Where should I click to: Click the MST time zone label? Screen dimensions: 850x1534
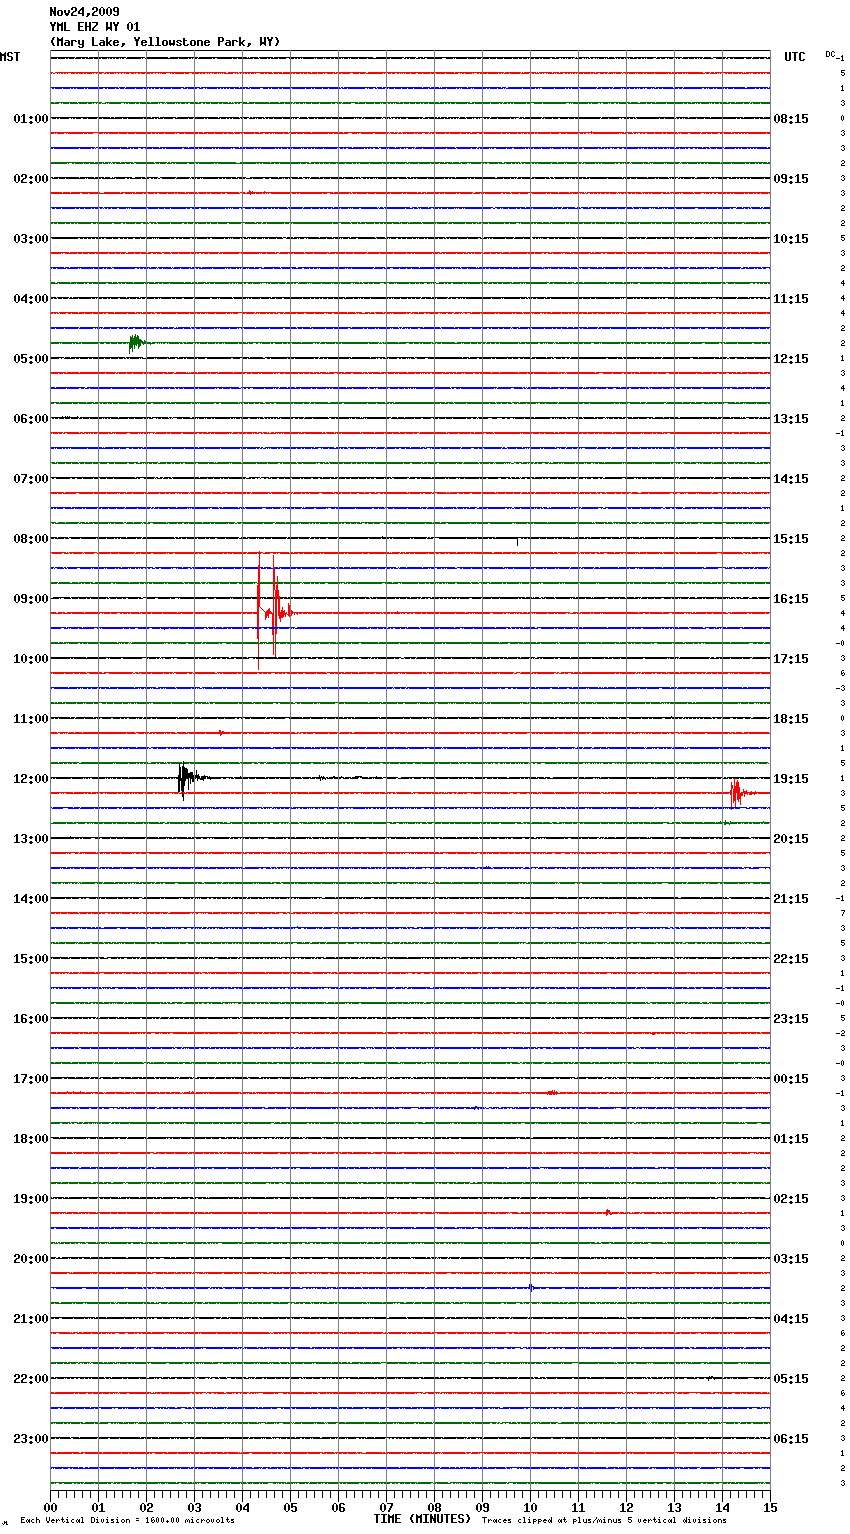click(x=10, y=57)
